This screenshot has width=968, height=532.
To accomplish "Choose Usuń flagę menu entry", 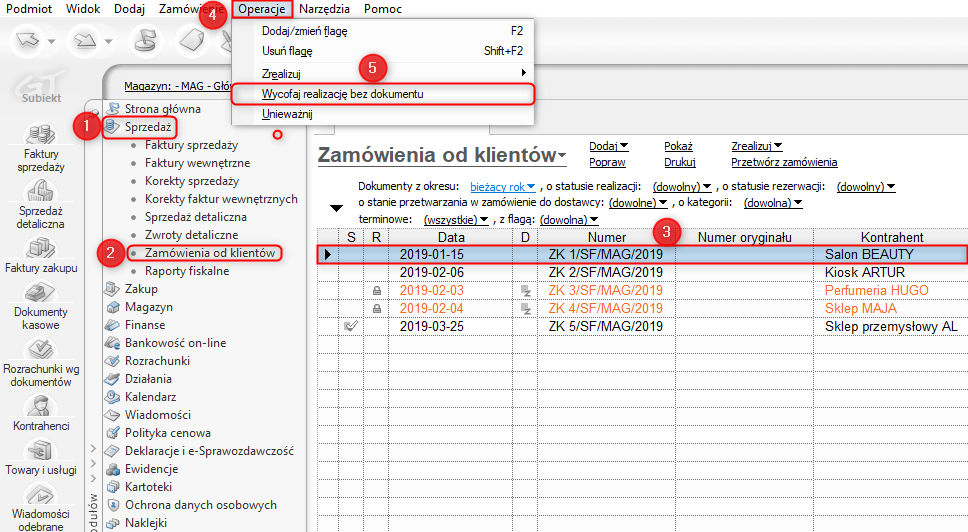I will [x=383, y=51].
